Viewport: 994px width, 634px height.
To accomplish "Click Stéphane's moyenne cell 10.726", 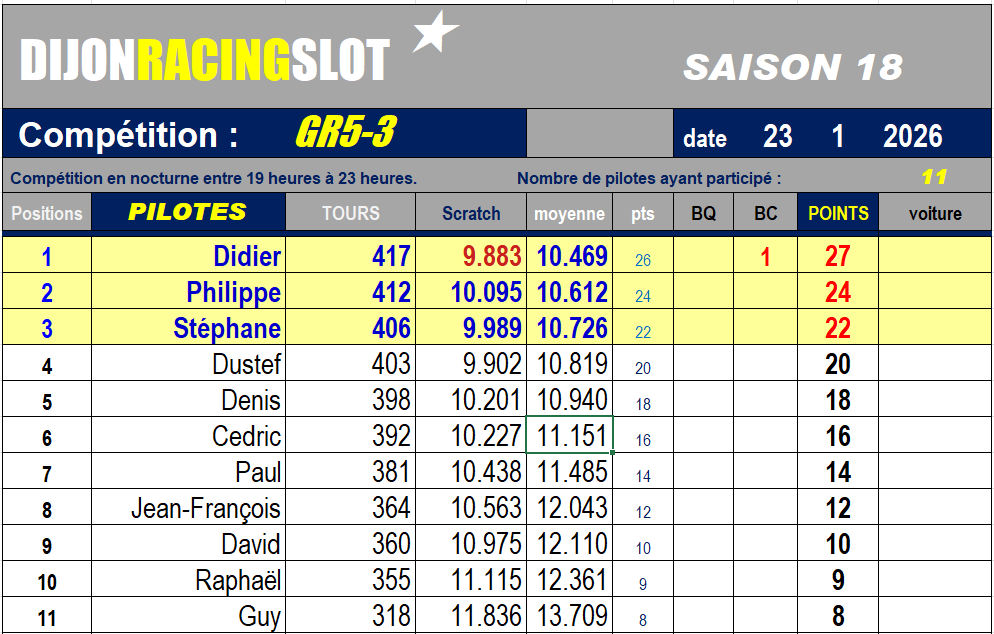I will tap(572, 329).
